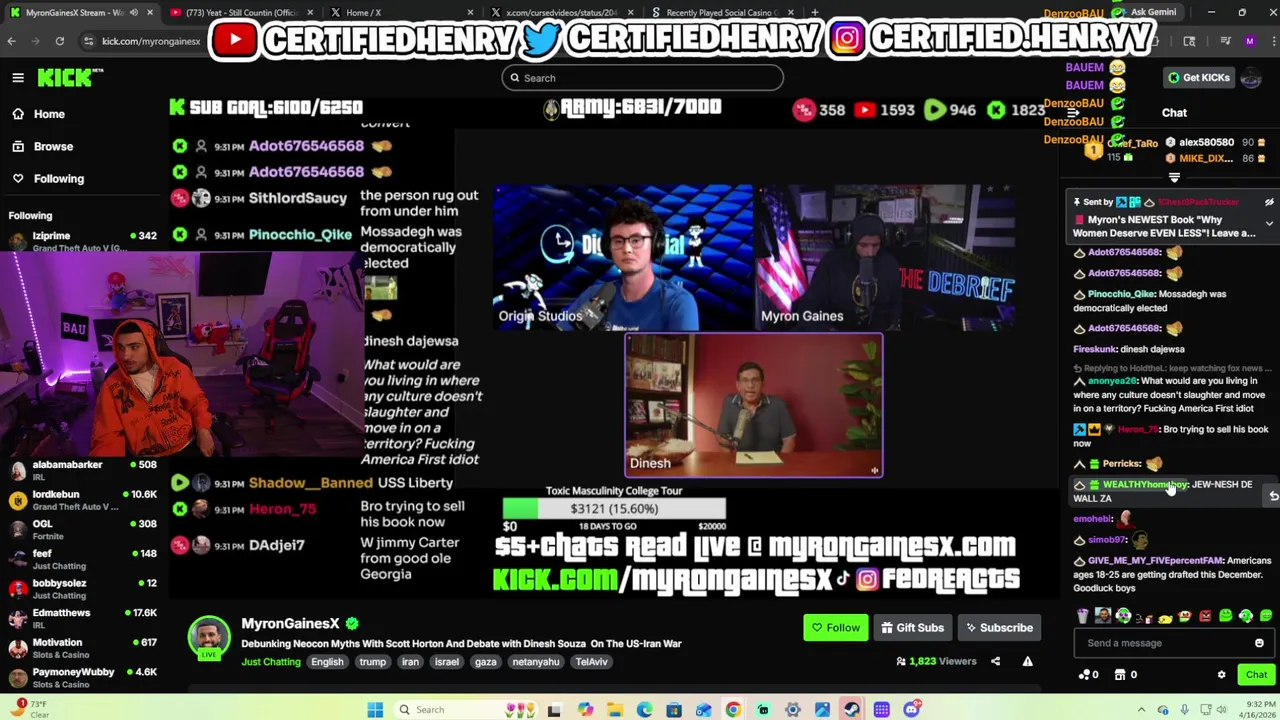Click username Fireskunk in chat panel
This screenshot has width=1280, height=720.
point(1095,350)
